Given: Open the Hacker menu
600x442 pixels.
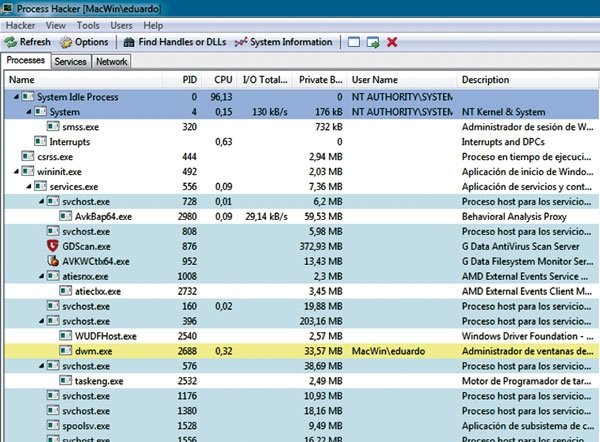Looking at the screenshot, I should 21,26.
